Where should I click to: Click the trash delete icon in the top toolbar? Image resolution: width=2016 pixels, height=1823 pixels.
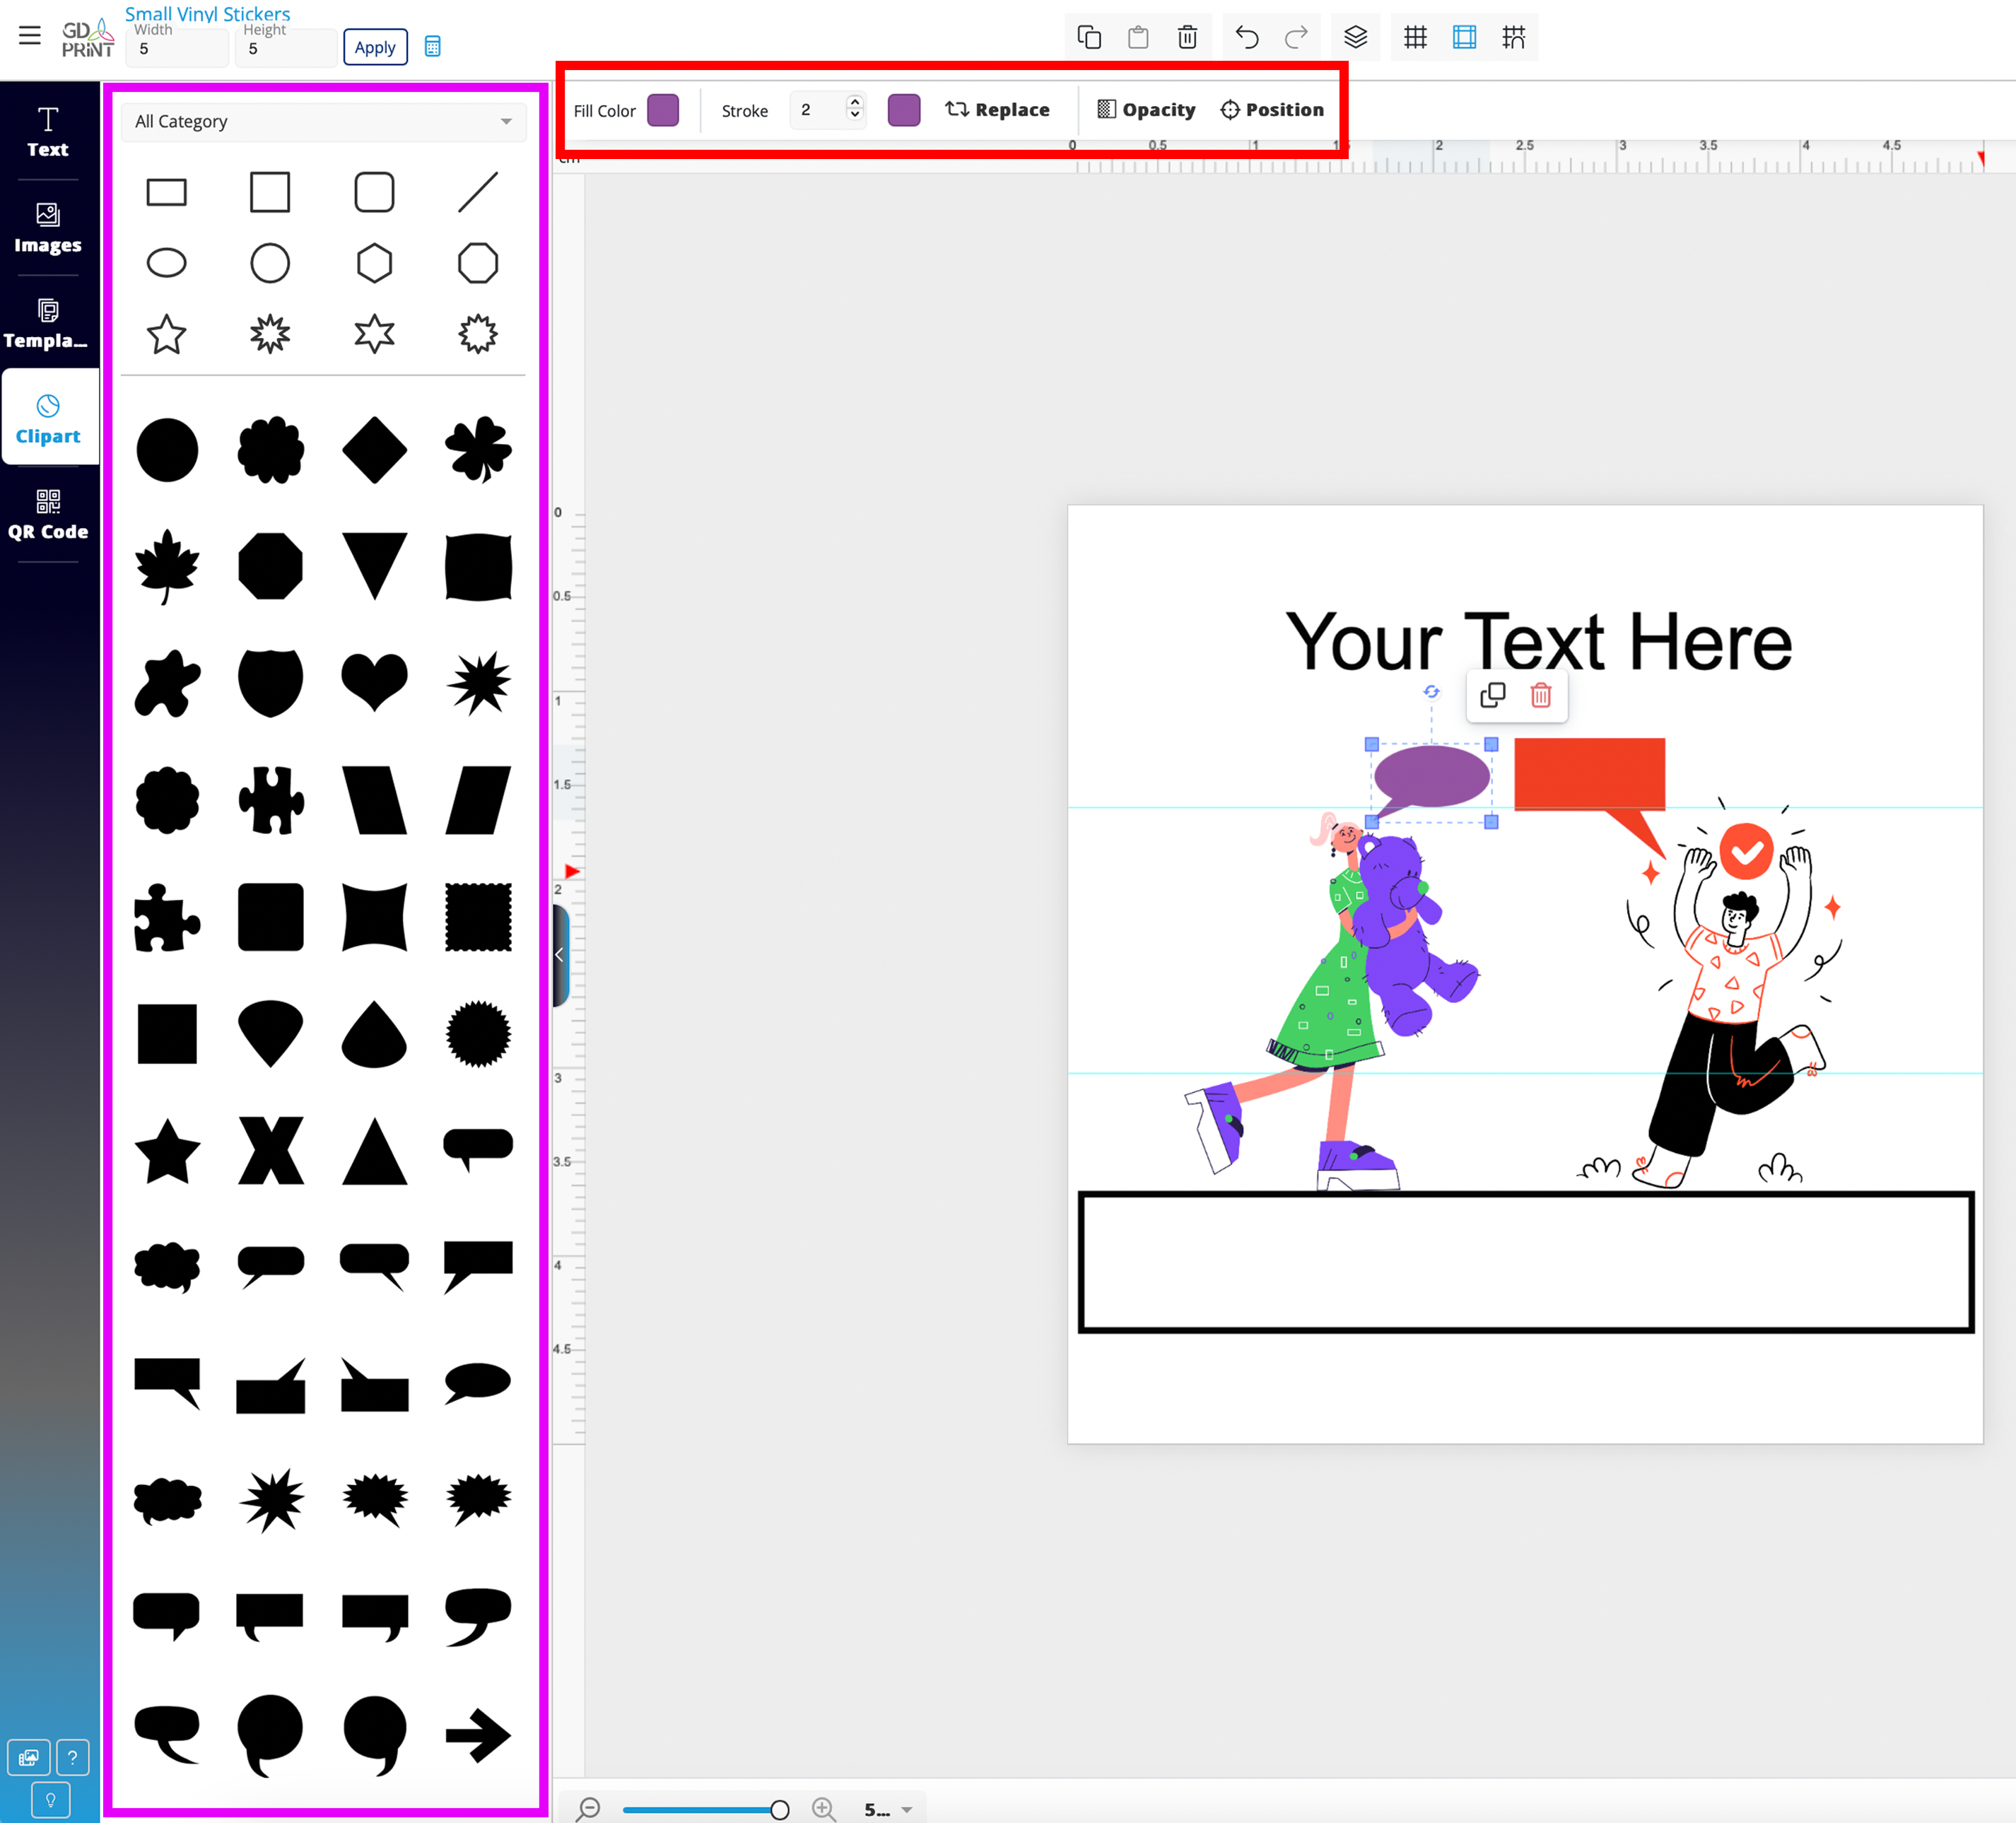point(1187,38)
